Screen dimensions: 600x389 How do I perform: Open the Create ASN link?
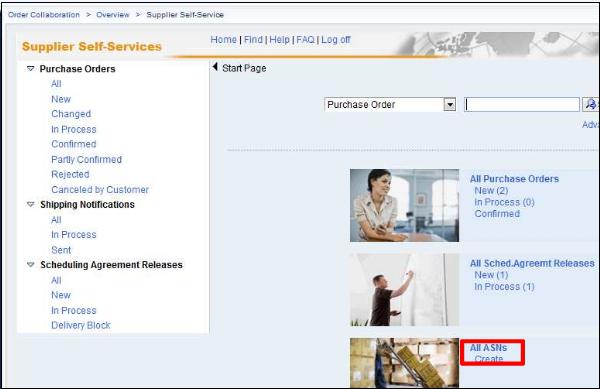[489, 359]
